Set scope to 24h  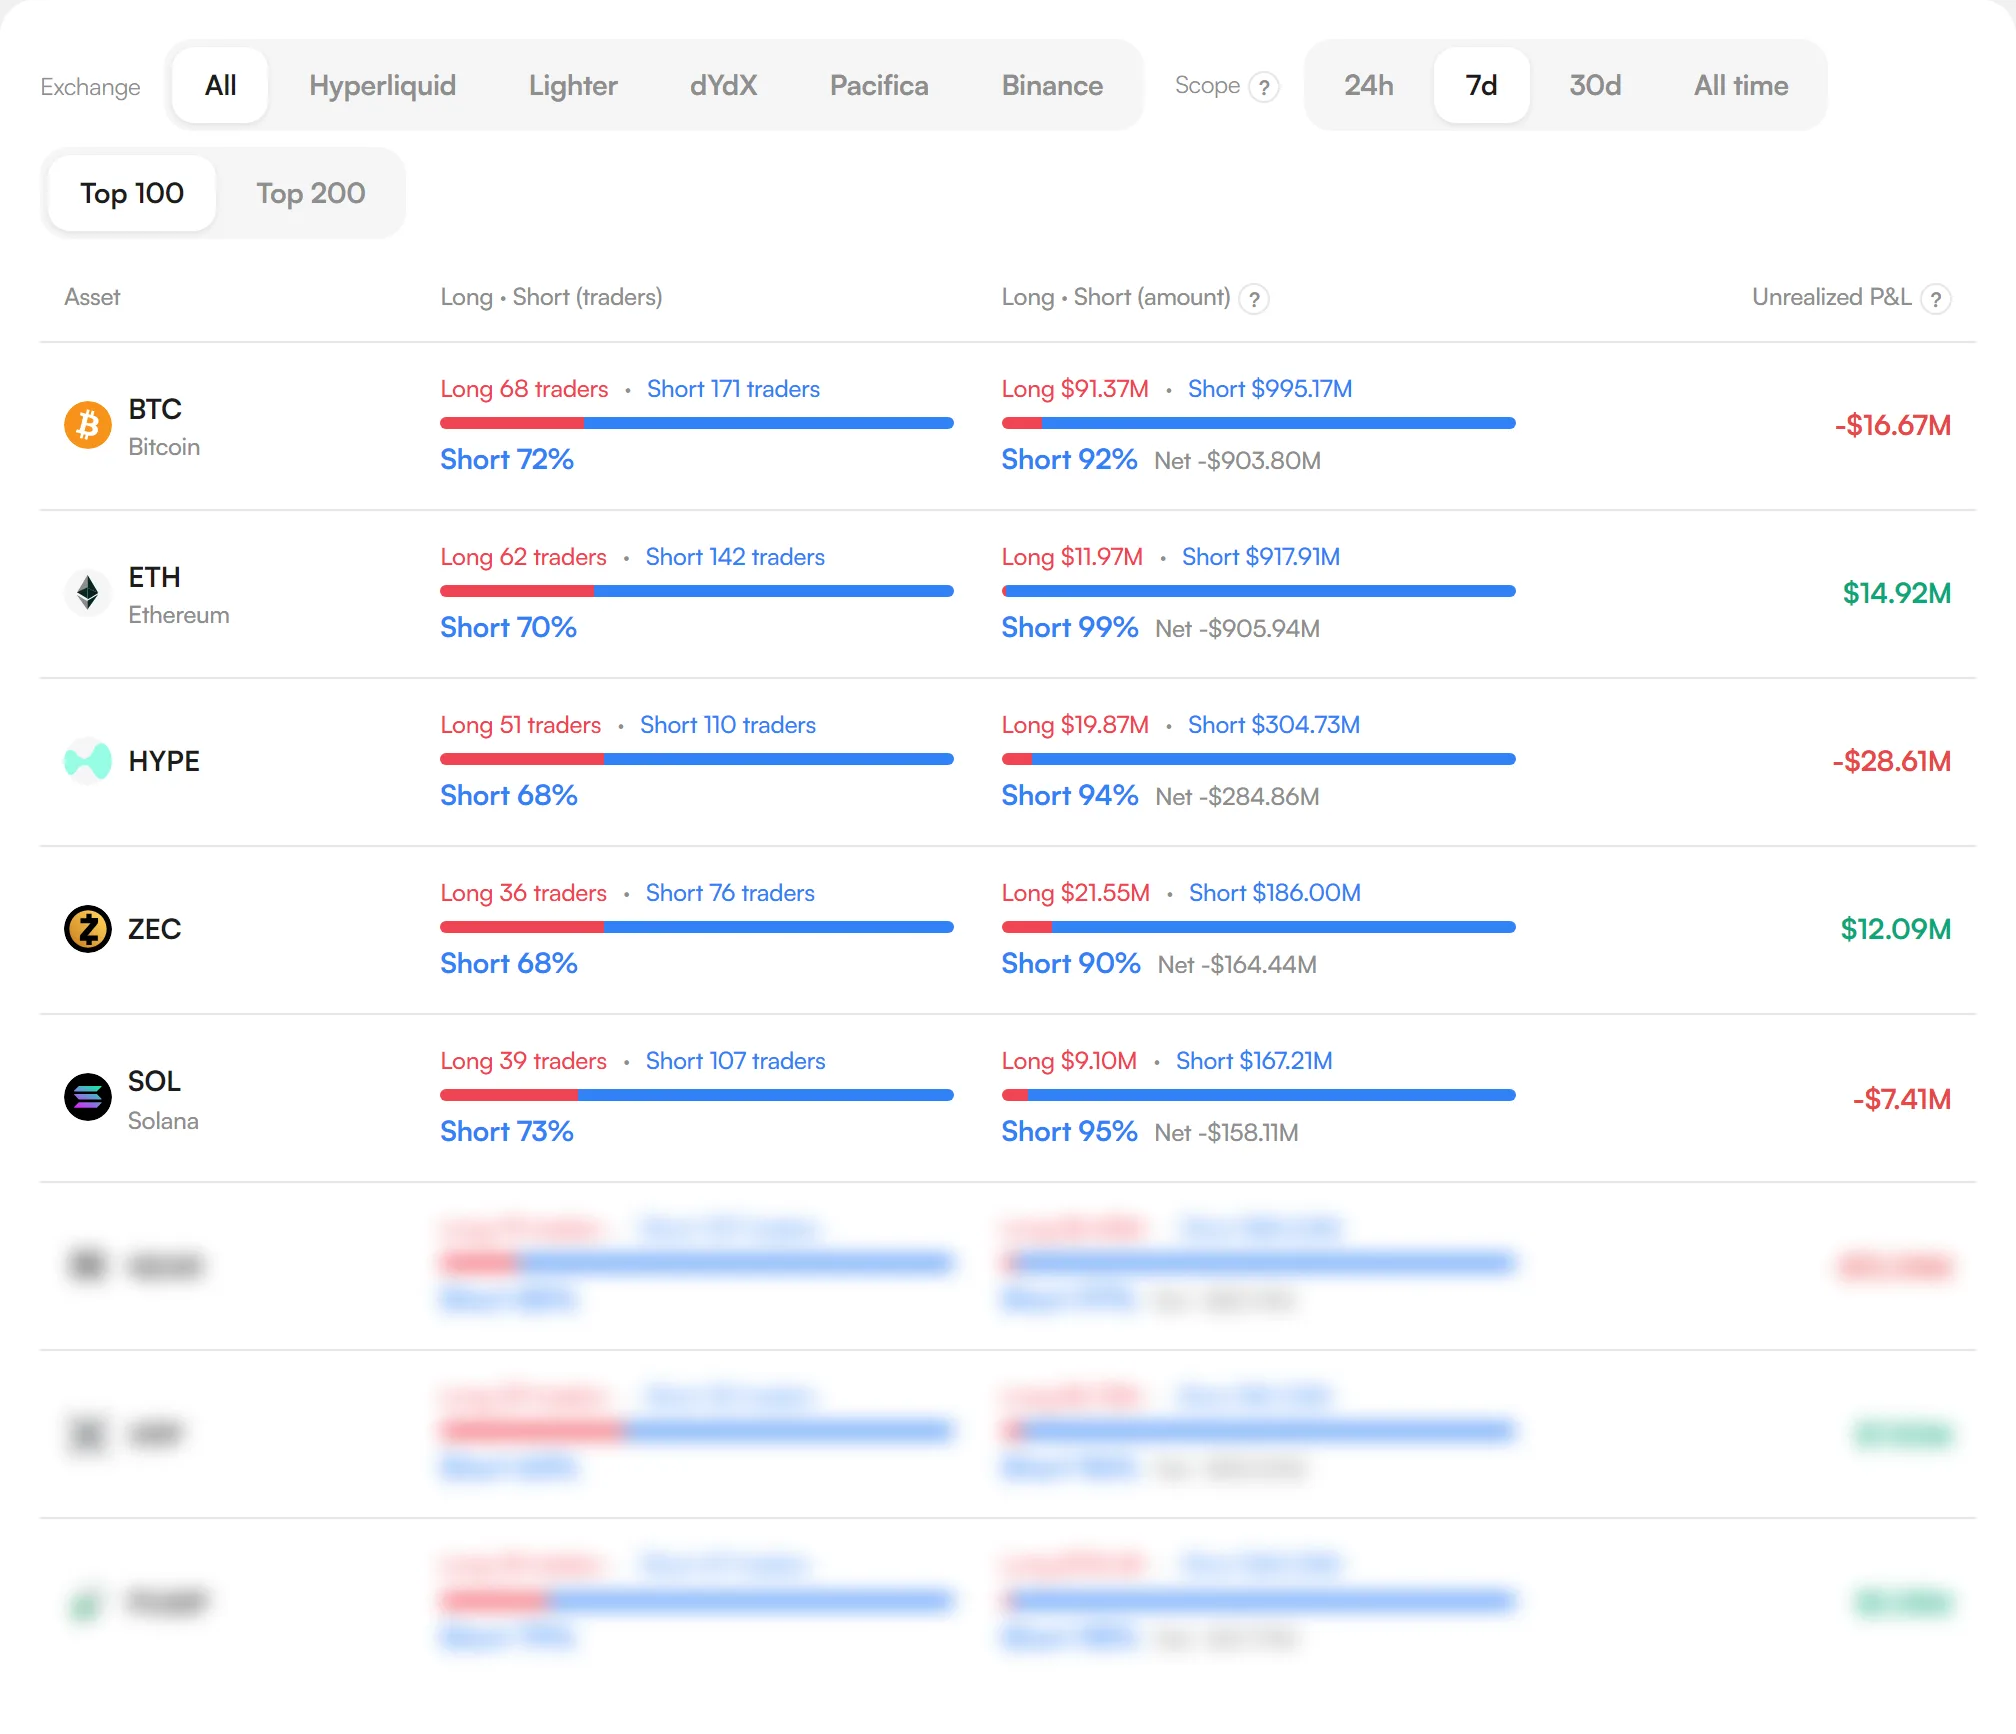click(x=1368, y=86)
